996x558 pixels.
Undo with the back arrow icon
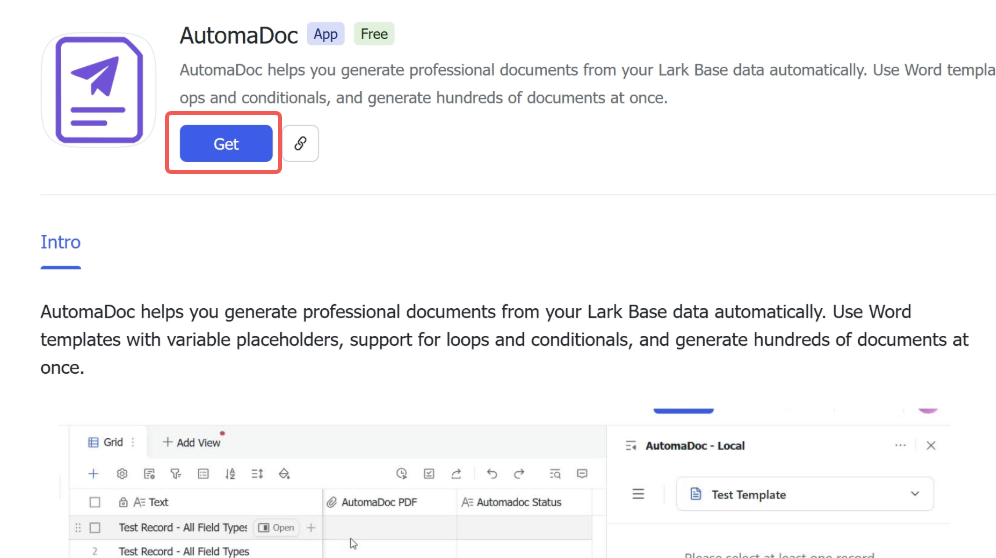(x=492, y=473)
